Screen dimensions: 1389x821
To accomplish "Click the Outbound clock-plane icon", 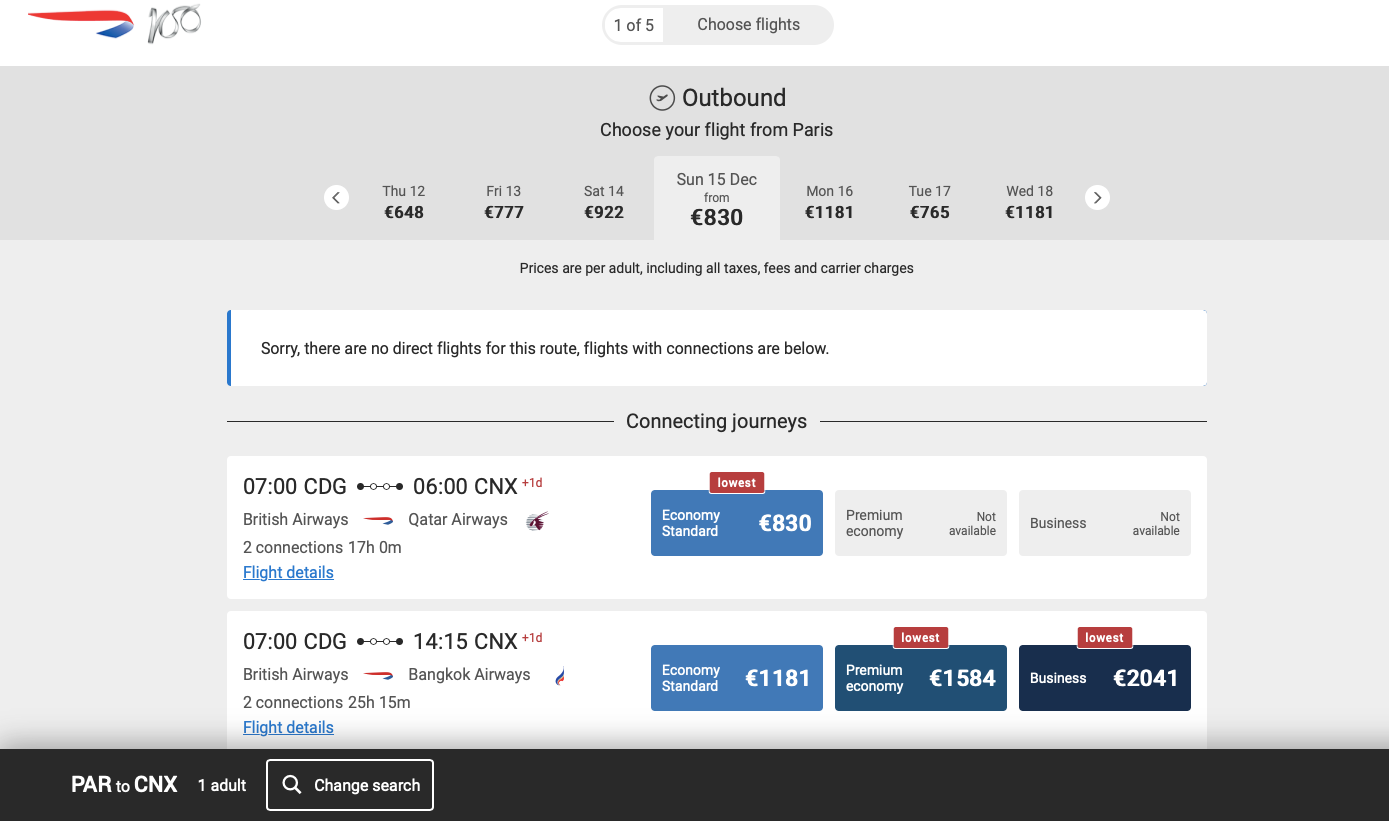I will coord(662,98).
